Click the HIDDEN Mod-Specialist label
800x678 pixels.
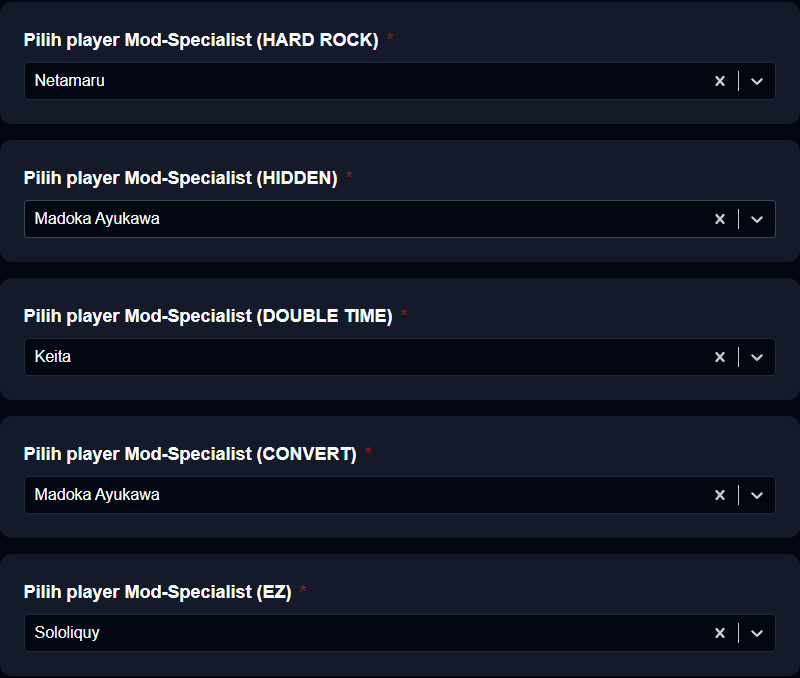[x=181, y=178]
